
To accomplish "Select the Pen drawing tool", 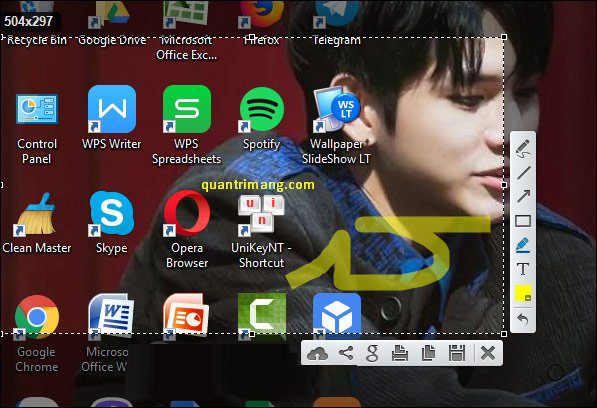I will click(523, 149).
